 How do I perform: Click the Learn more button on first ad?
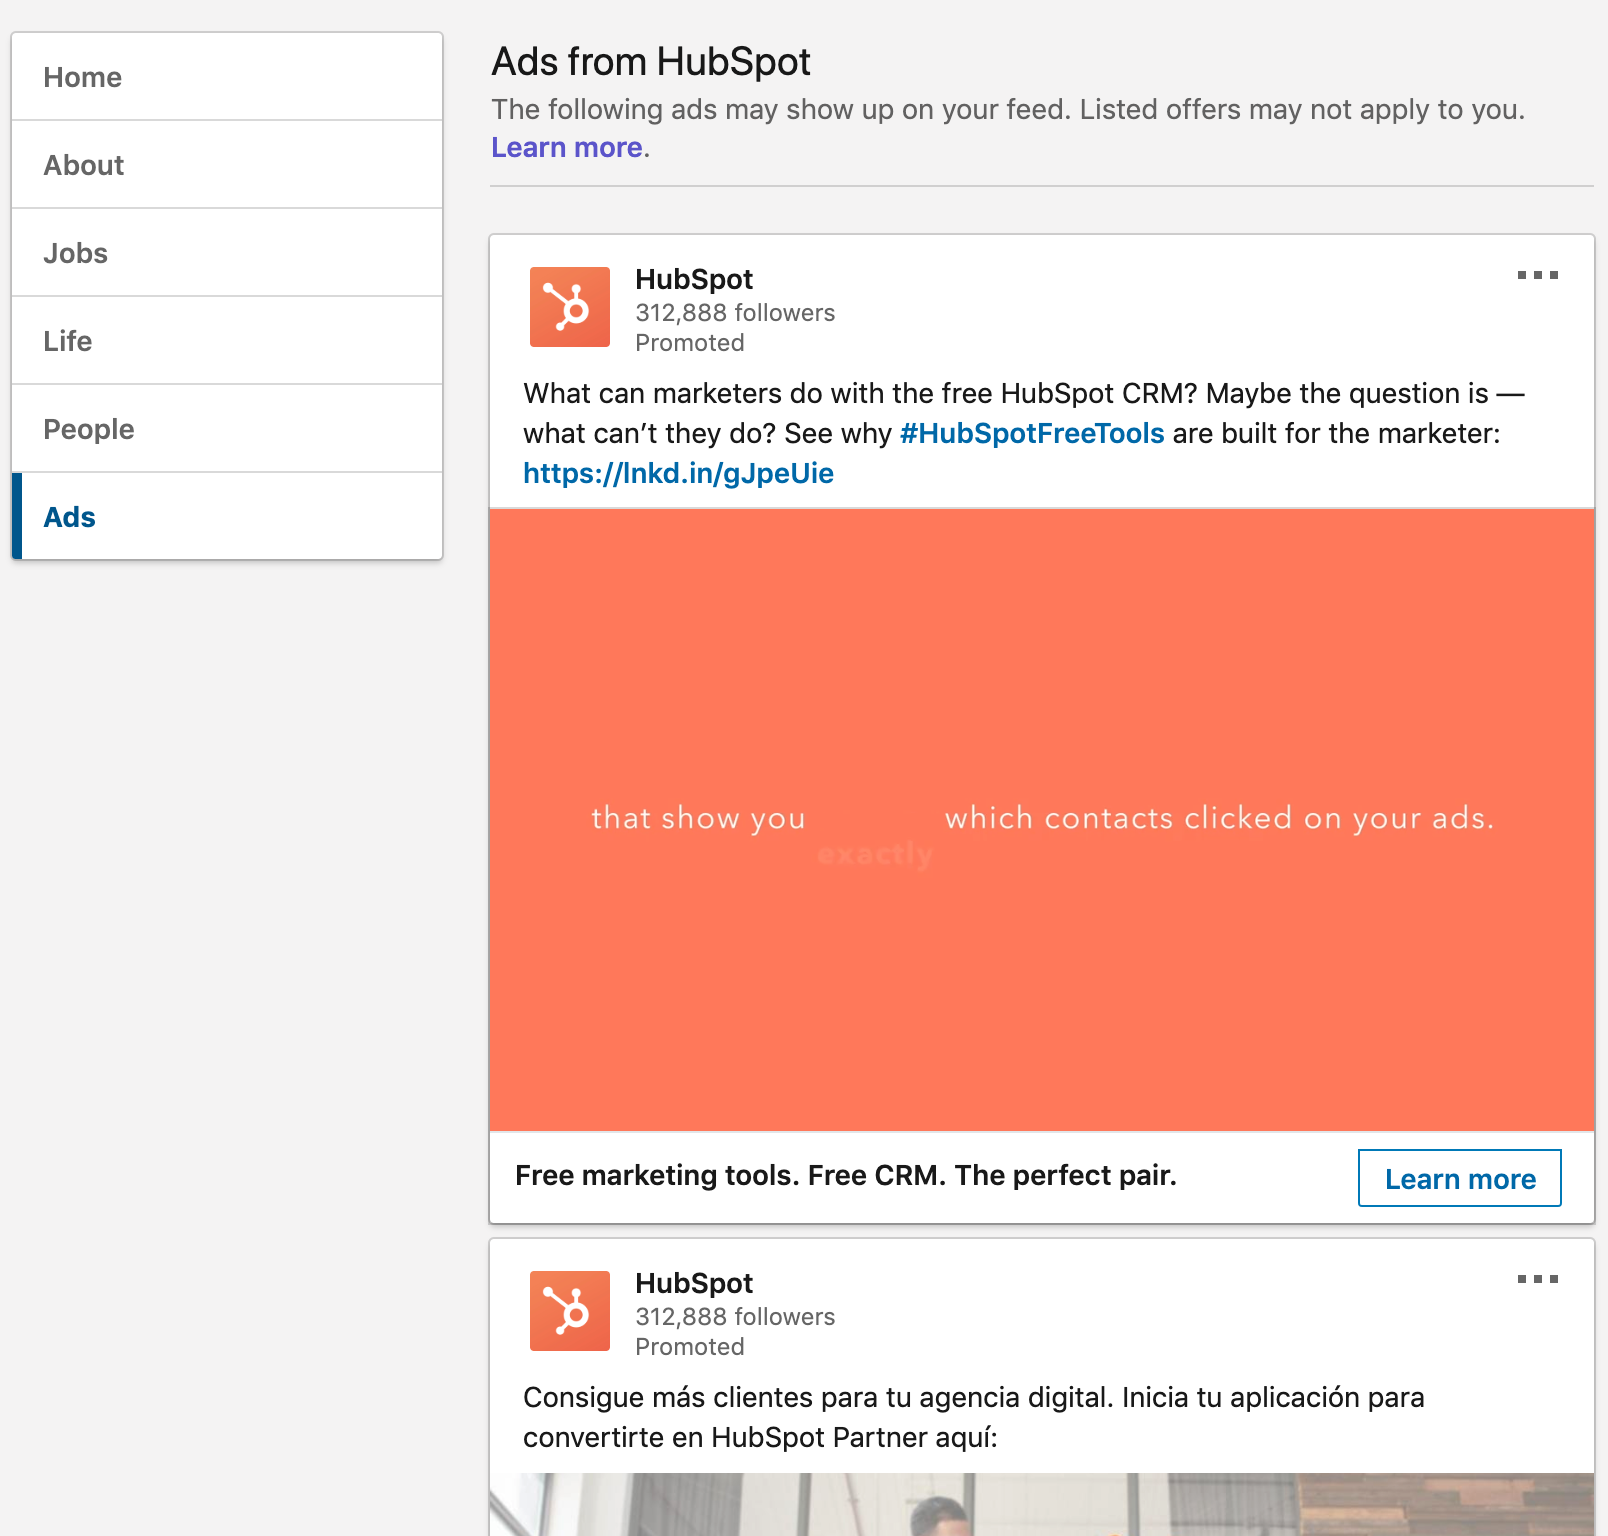pyautogui.click(x=1460, y=1178)
